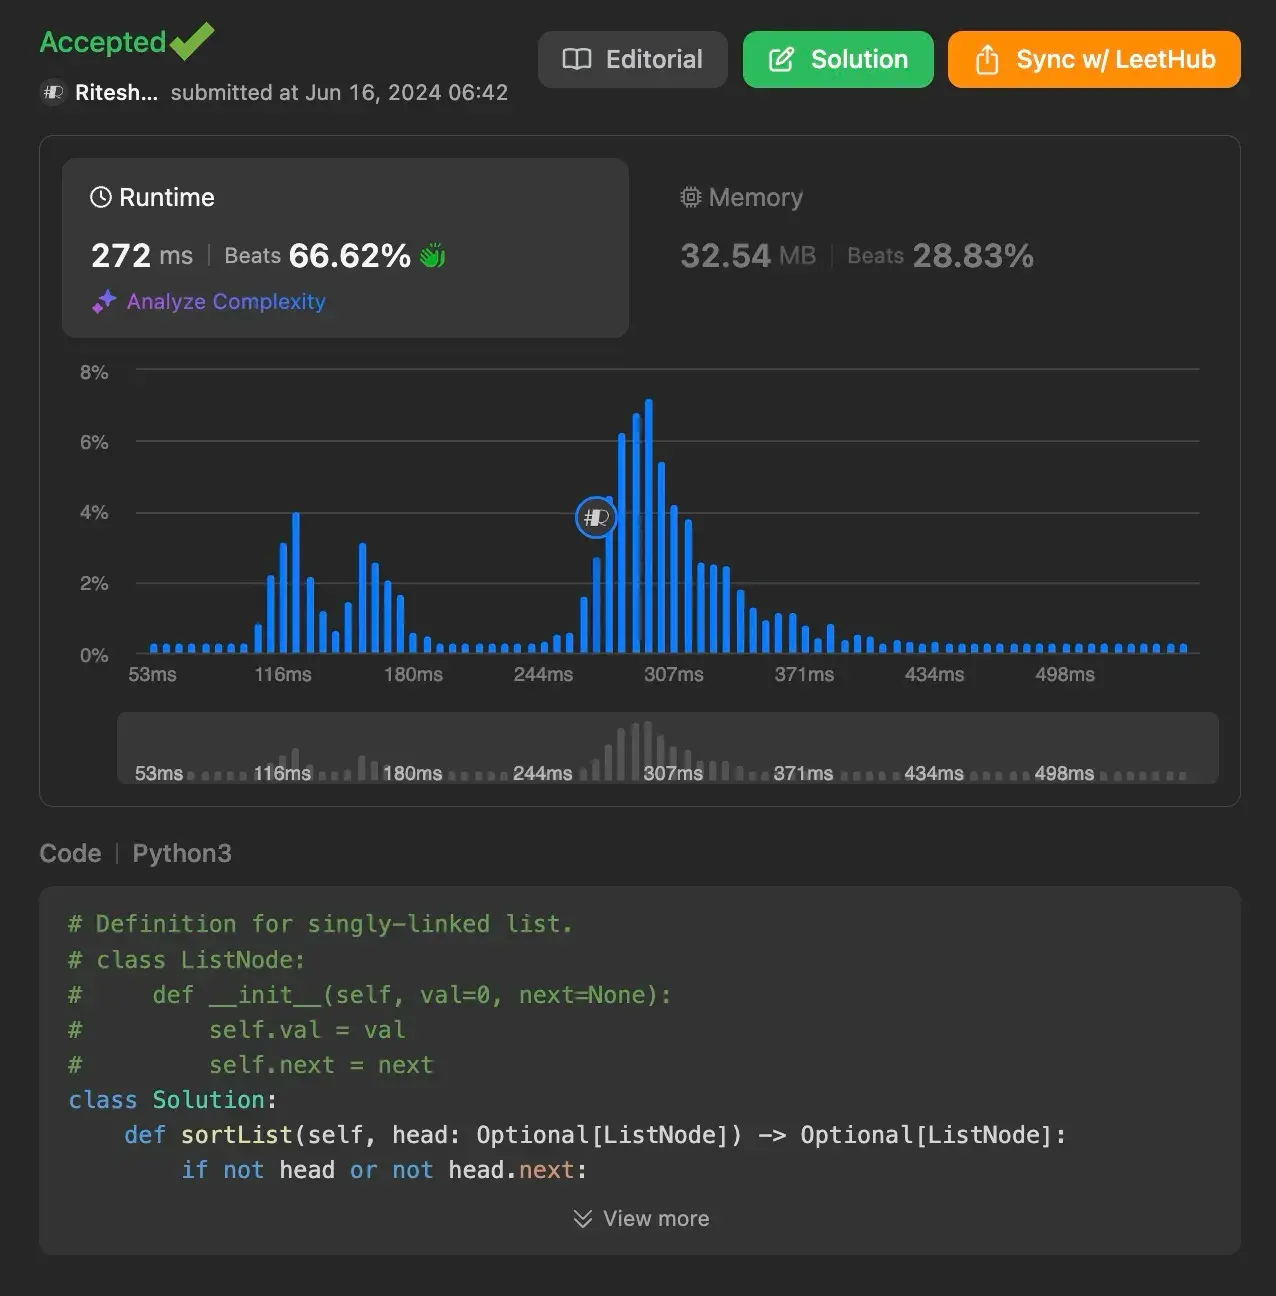Open the Editorial page
The width and height of the screenshot is (1276, 1296).
(632, 60)
